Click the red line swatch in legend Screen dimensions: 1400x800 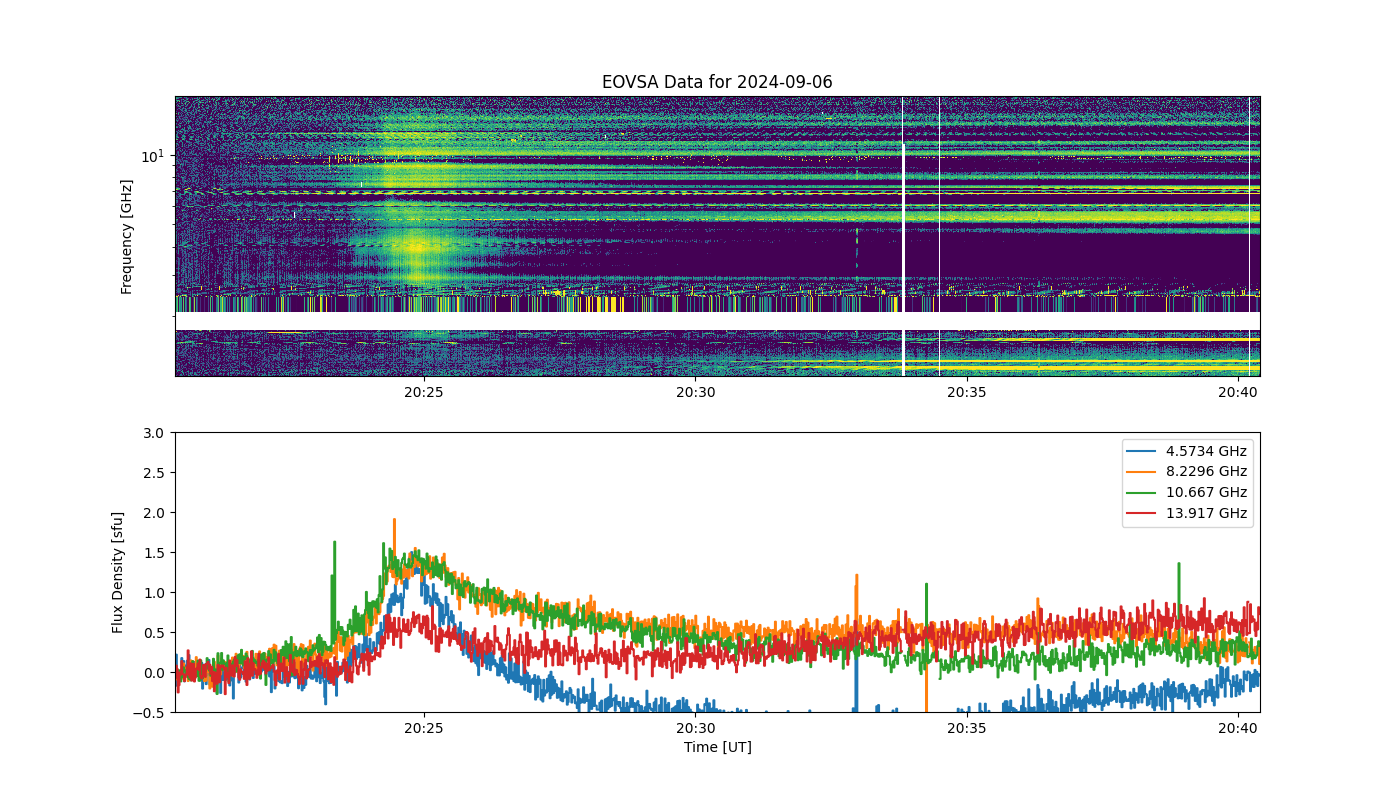[1142, 513]
